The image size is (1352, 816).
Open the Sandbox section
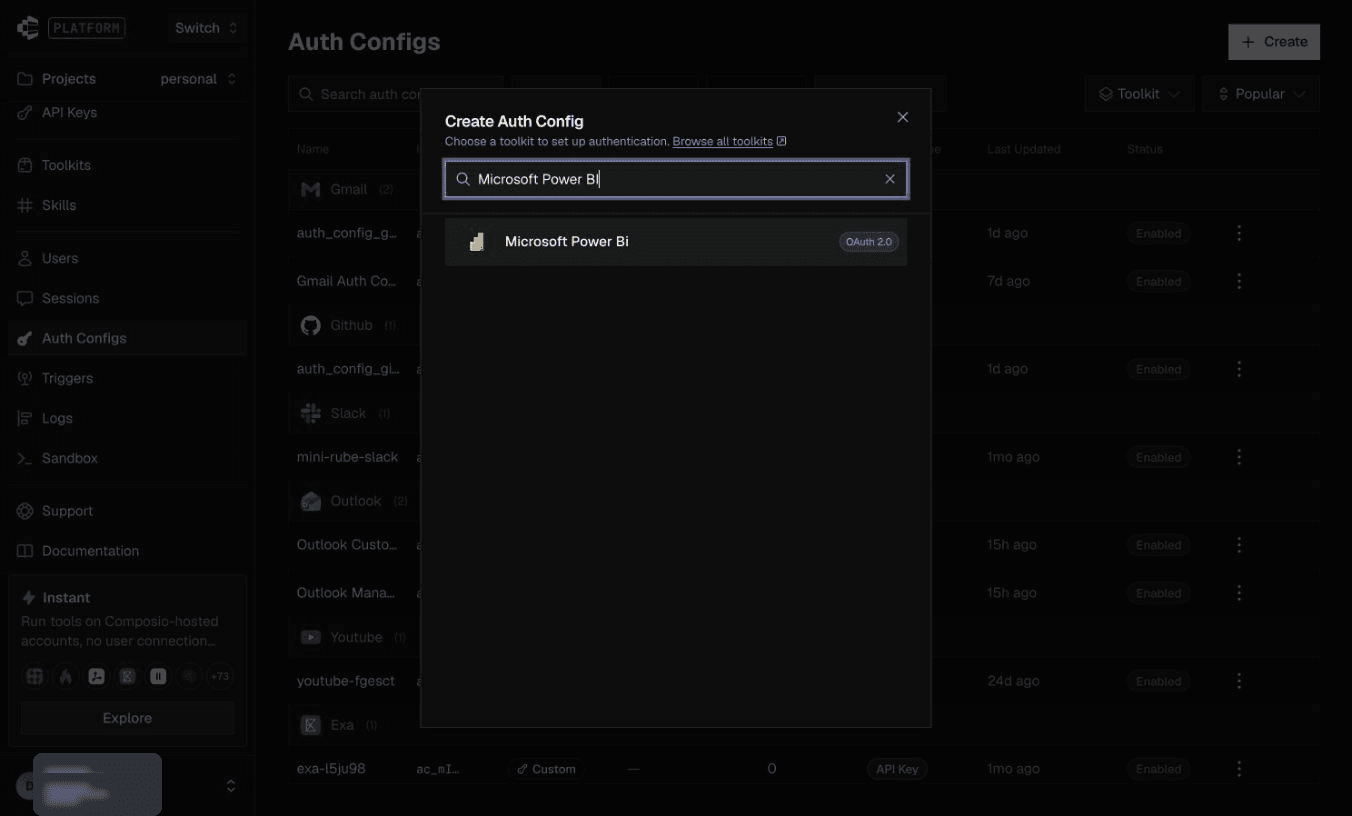pyautogui.click(x=70, y=458)
